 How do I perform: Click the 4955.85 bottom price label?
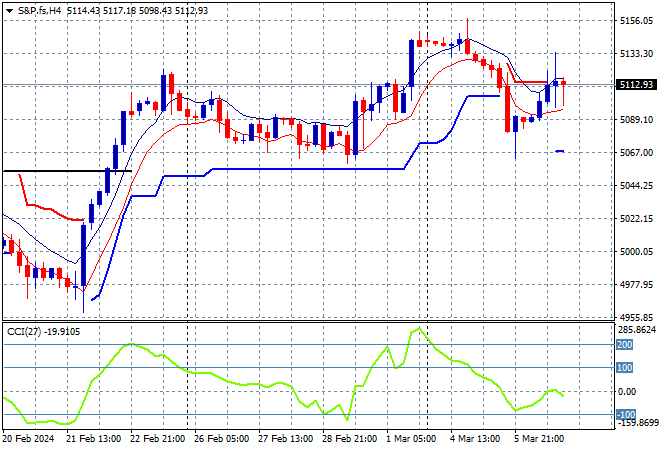click(635, 317)
